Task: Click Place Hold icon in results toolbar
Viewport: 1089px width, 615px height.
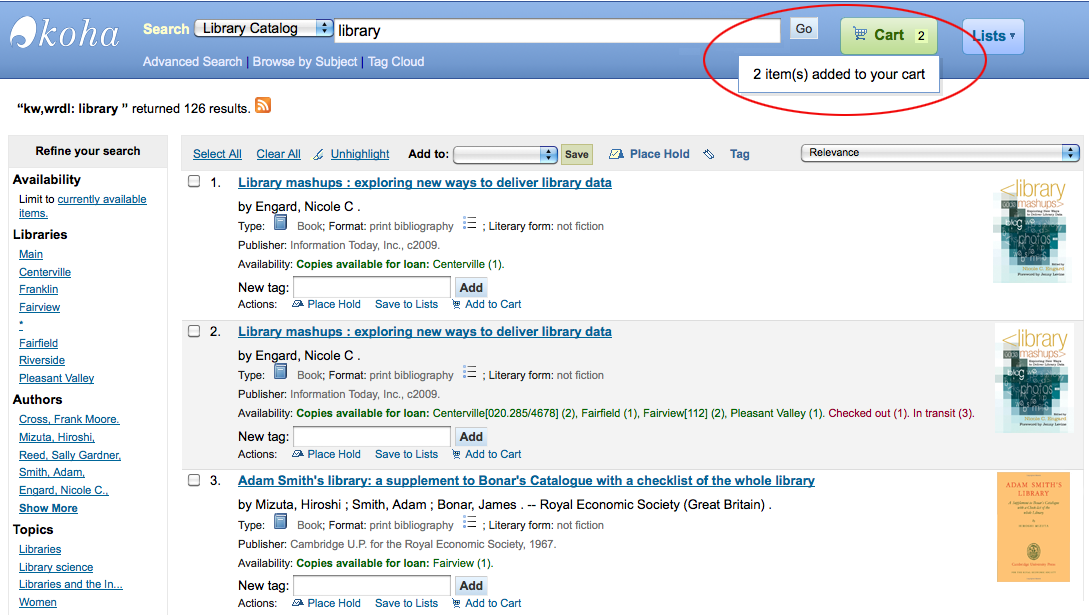Action: coord(615,154)
